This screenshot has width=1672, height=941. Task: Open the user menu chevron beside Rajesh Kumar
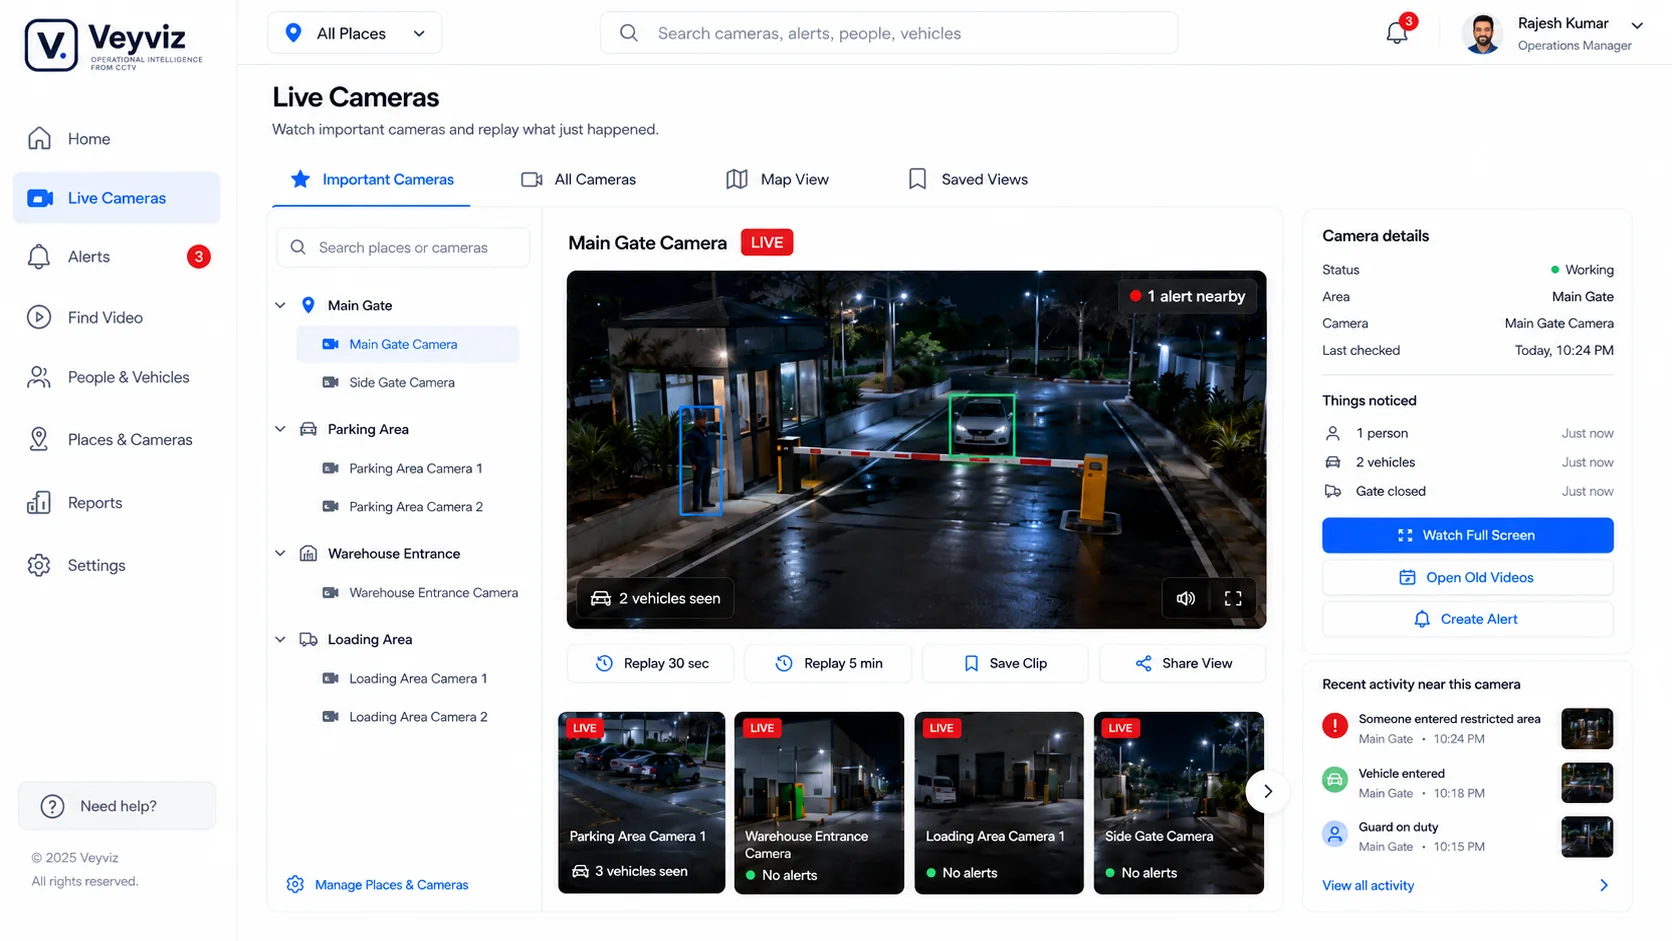click(x=1637, y=26)
